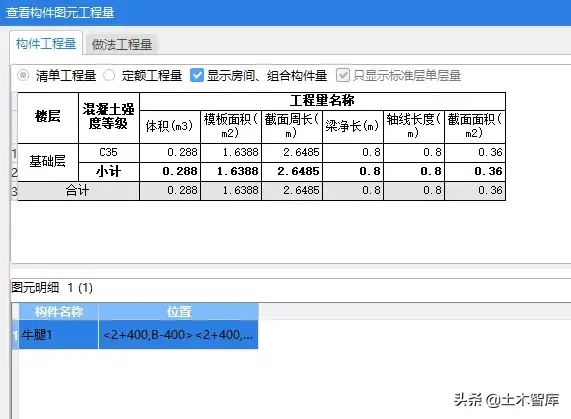
Task: Toggle 只显示标准层单层量 checkbox
Action: 343,75
